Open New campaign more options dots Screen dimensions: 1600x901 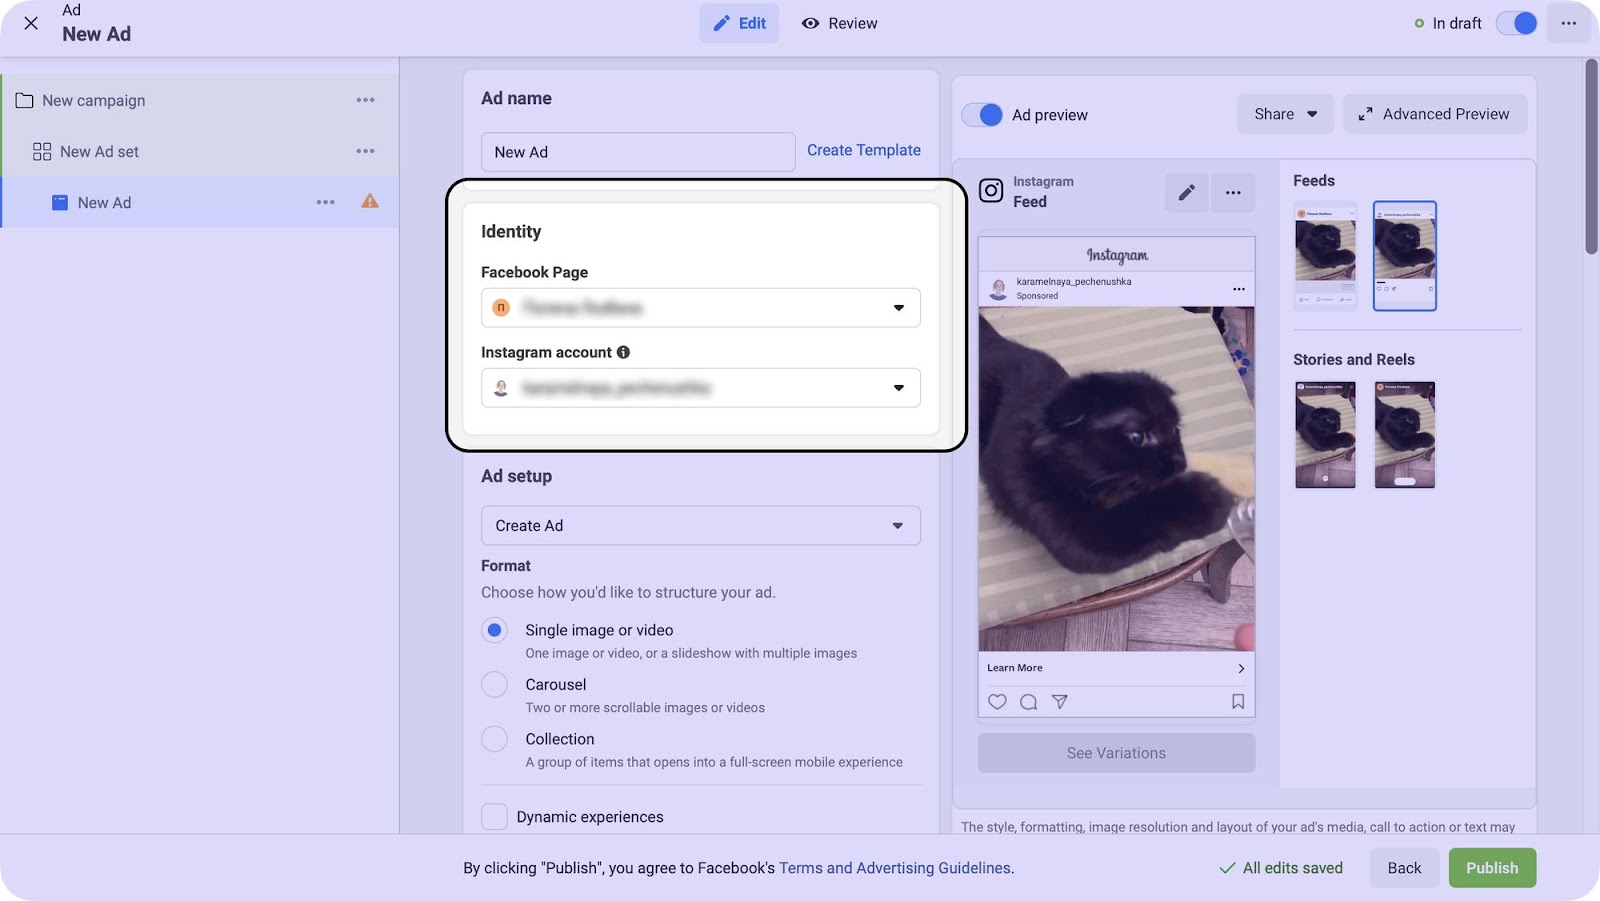pos(365,100)
